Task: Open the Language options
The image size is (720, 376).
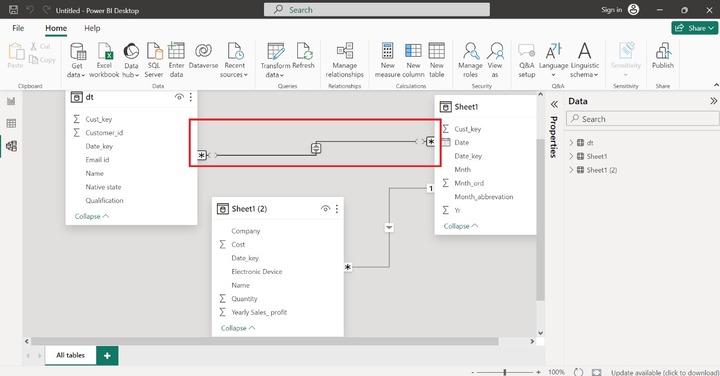Action: click(x=553, y=60)
